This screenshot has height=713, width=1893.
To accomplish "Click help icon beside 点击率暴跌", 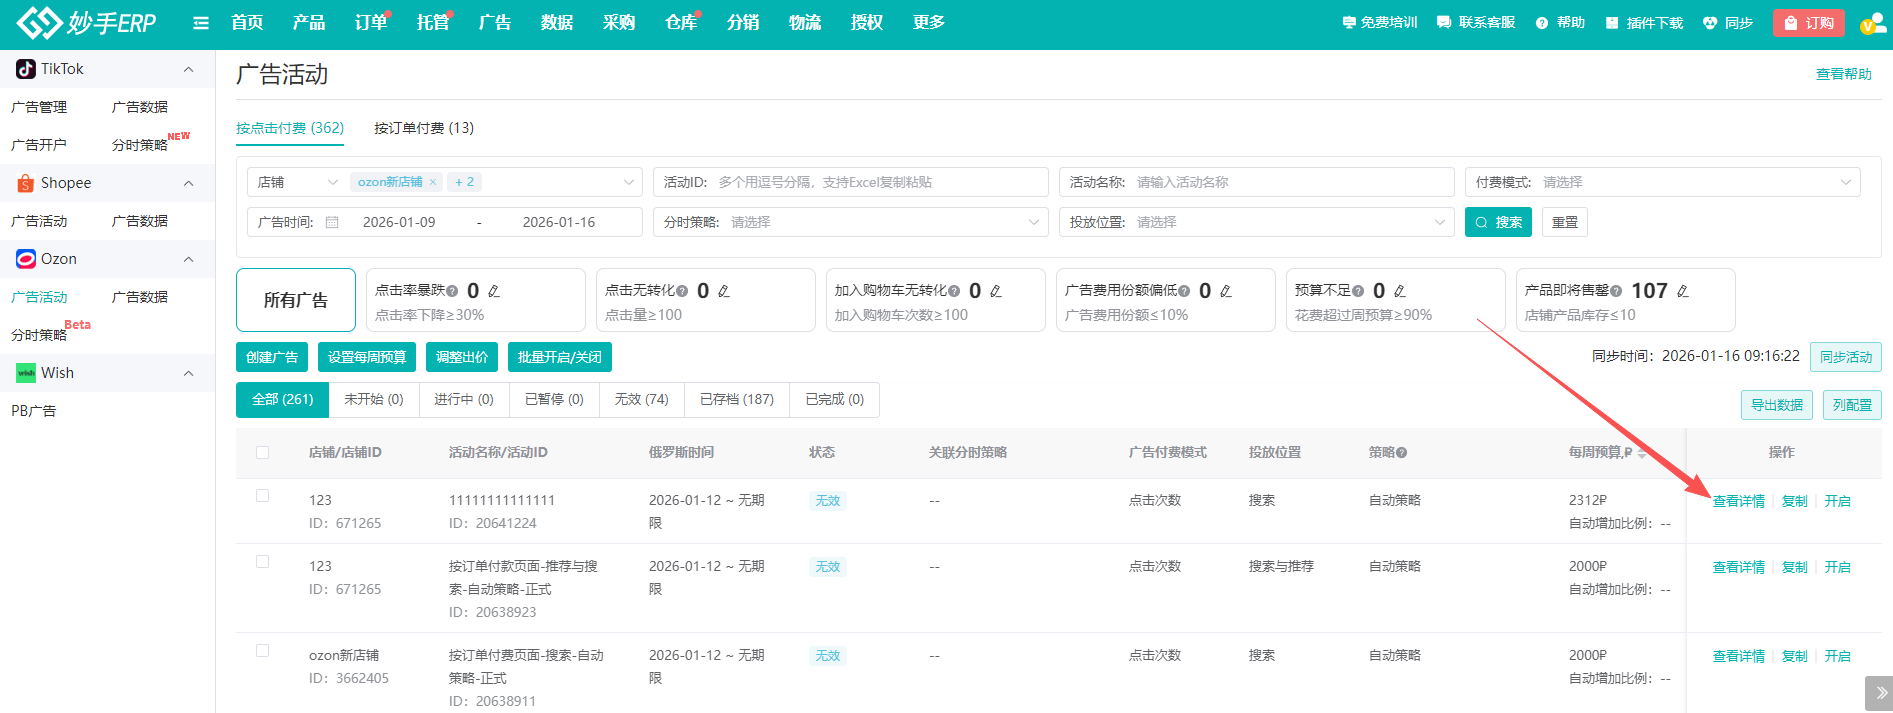I will pos(452,291).
